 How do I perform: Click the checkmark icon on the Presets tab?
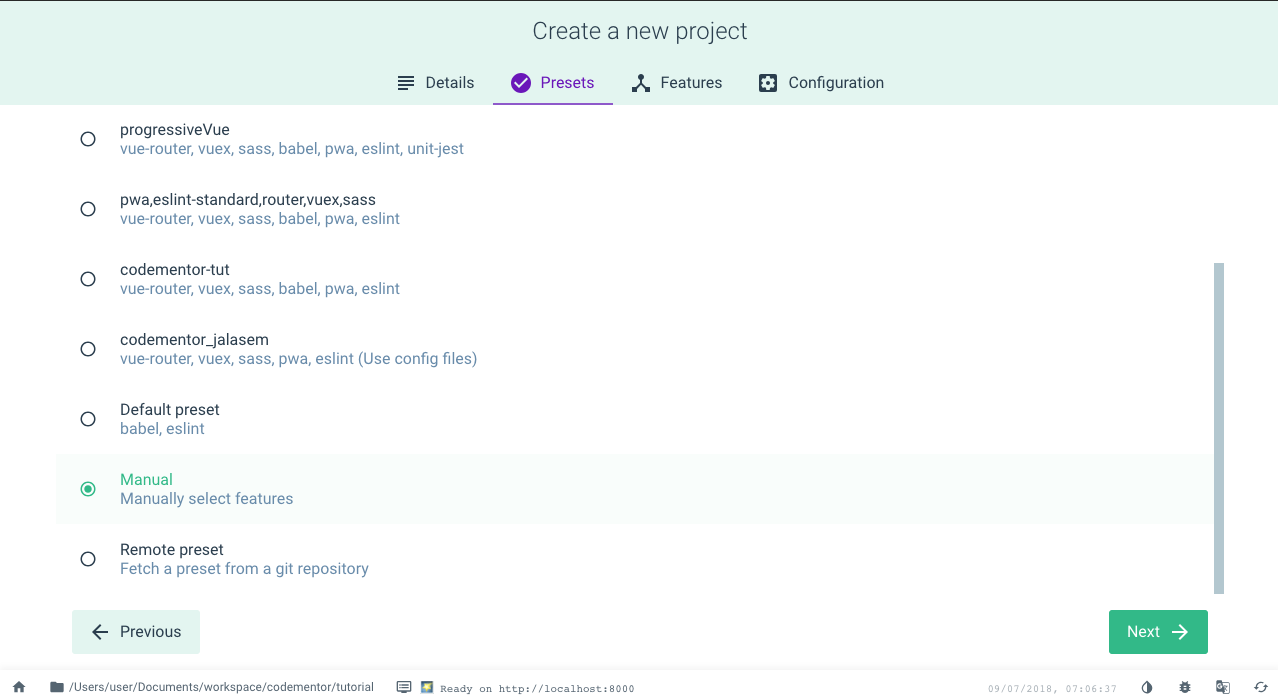pyautogui.click(x=520, y=82)
